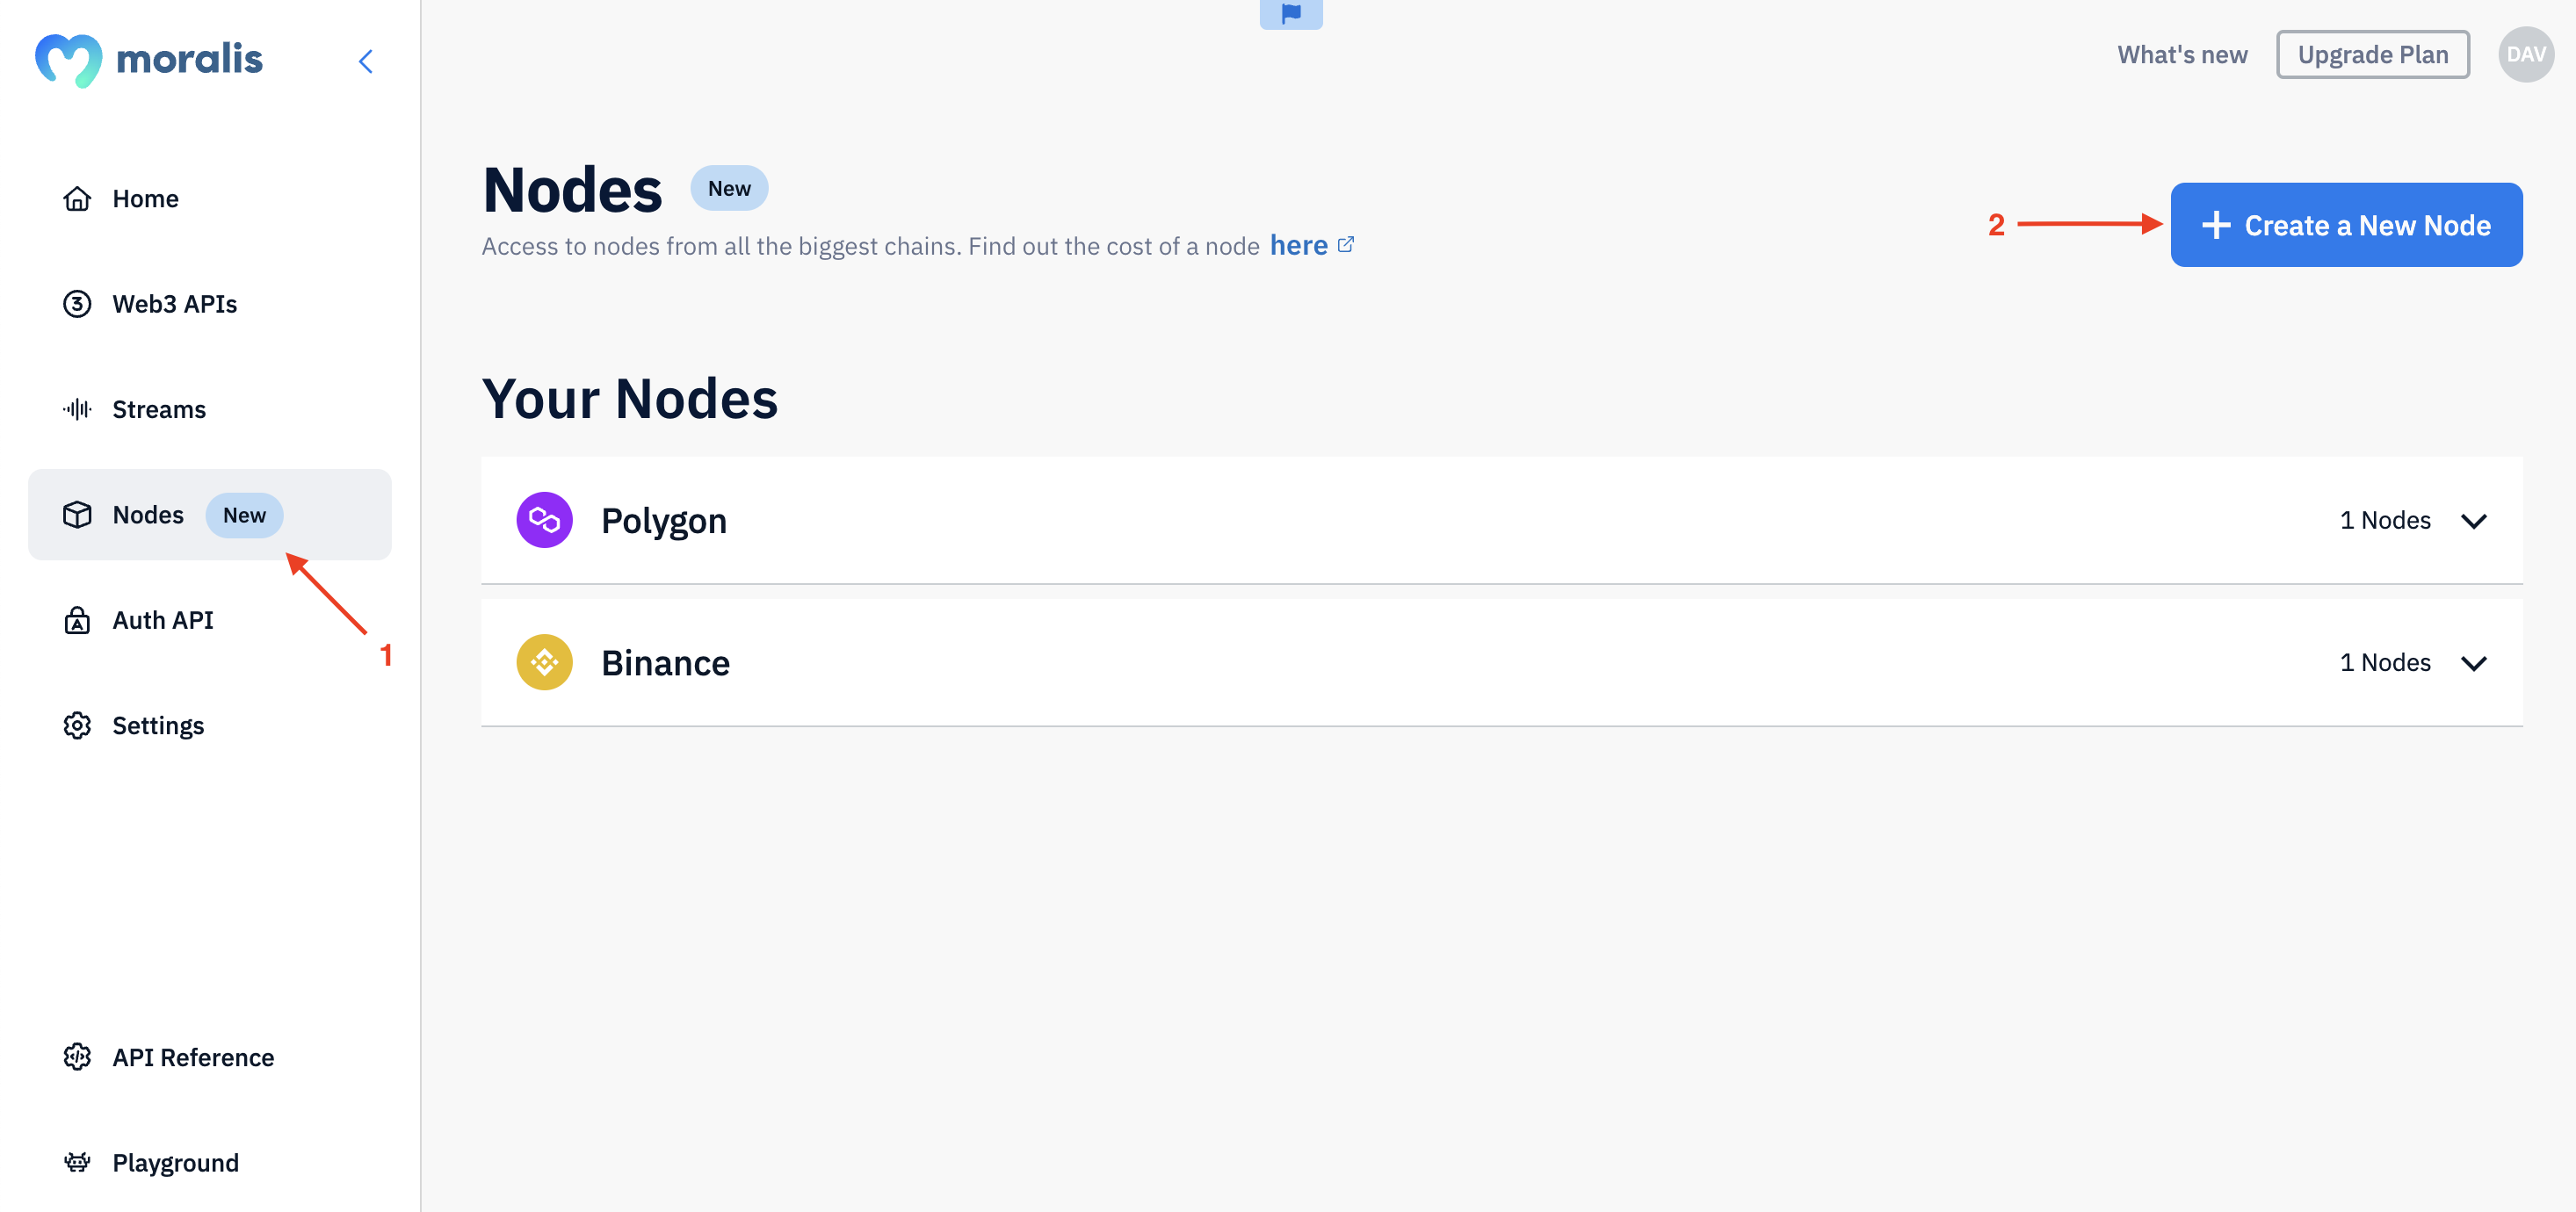Select the Home navigation icon

pyautogui.click(x=77, y=196)
